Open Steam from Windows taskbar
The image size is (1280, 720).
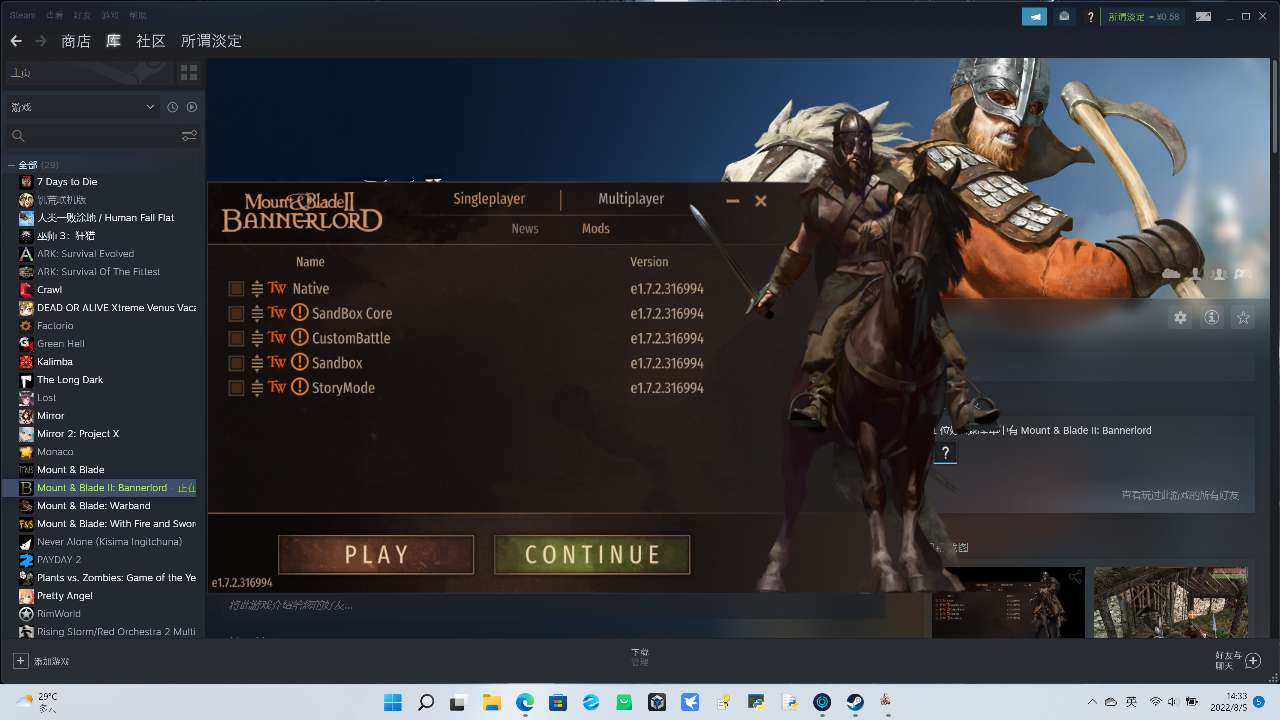(854, 702)
